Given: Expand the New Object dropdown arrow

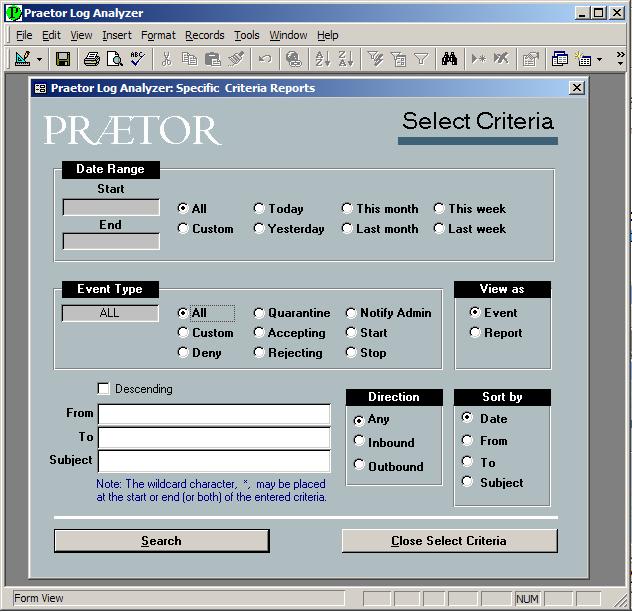Looking at the screenshot, I should click(599, 59).
